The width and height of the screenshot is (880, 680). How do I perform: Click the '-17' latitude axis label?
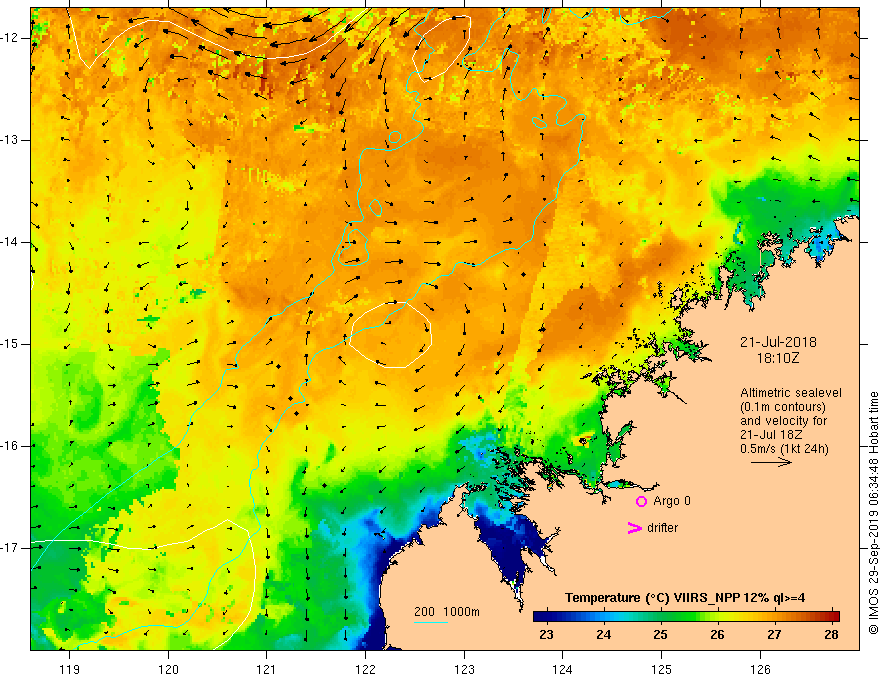click(x=10, y=548)
